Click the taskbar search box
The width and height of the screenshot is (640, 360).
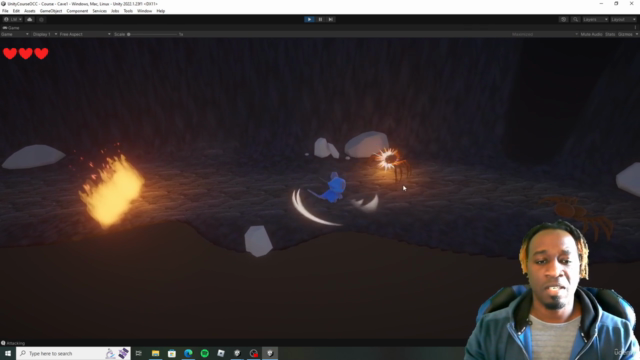click(x=73, y=353)
